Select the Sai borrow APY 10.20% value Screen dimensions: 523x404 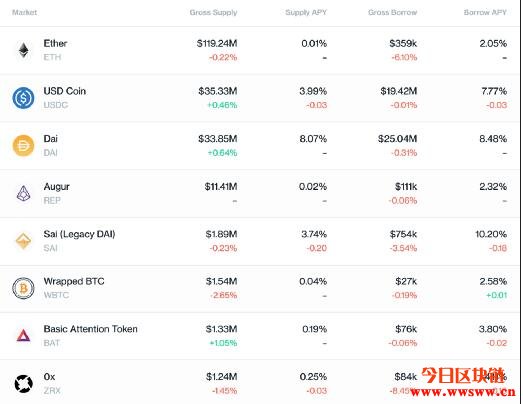[491, 234]
